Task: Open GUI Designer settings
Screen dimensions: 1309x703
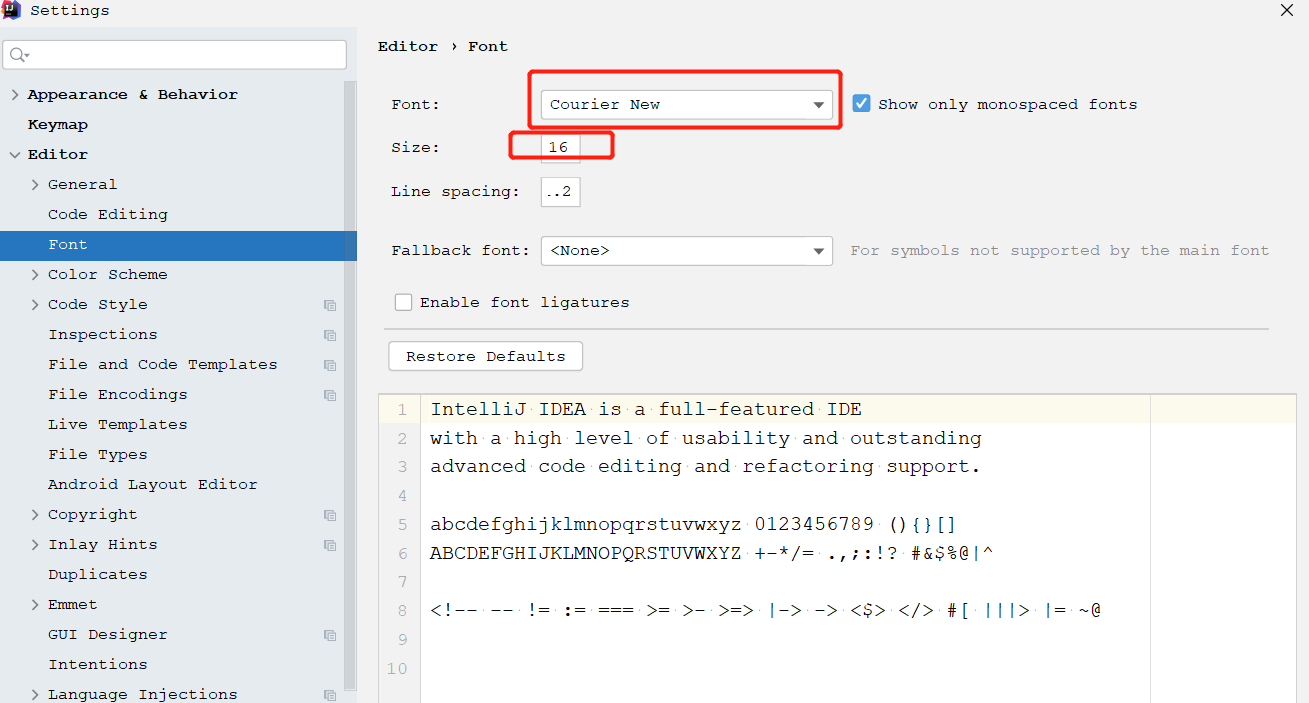Action: [108, 635]
